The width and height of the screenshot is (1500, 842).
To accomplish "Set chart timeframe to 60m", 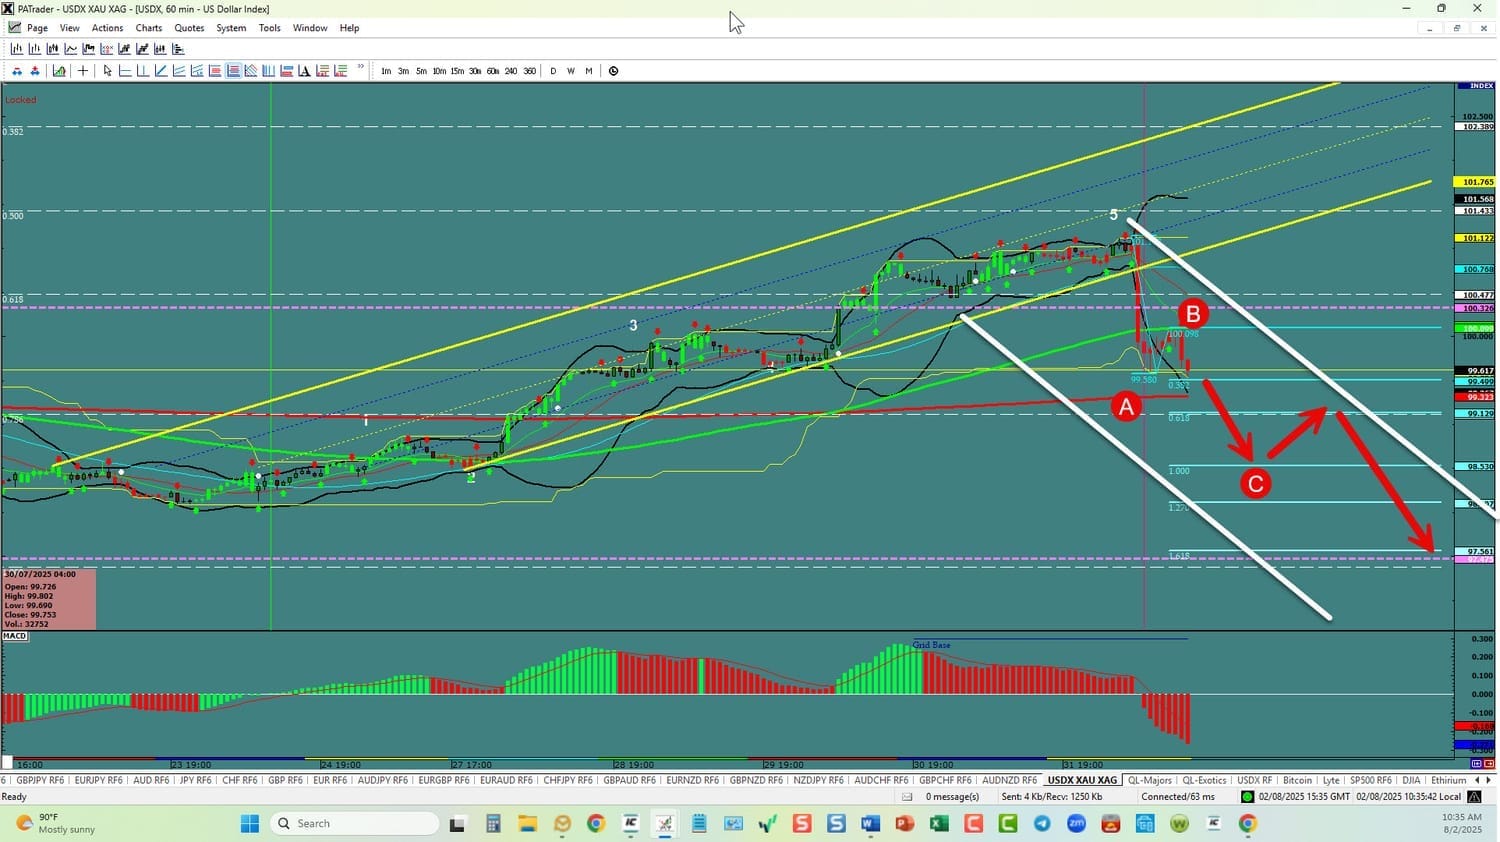I will click(x=493, y=71).
